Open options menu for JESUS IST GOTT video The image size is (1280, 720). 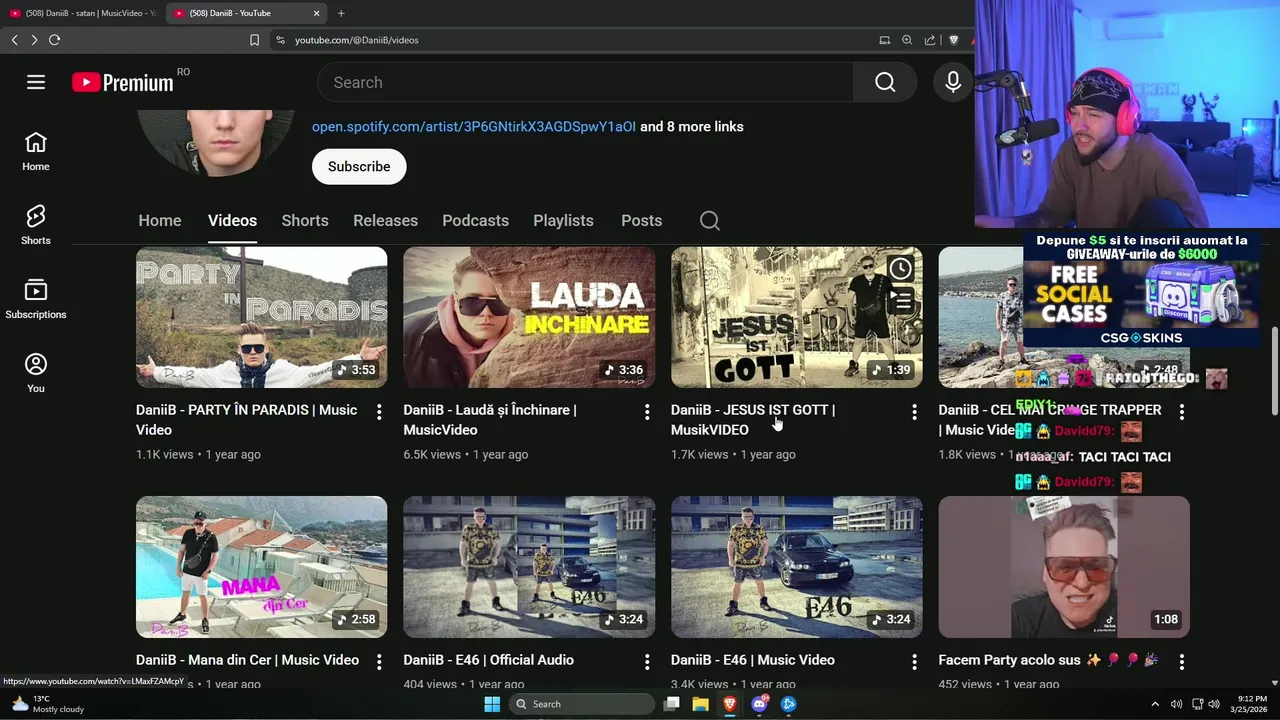(914, 412)
